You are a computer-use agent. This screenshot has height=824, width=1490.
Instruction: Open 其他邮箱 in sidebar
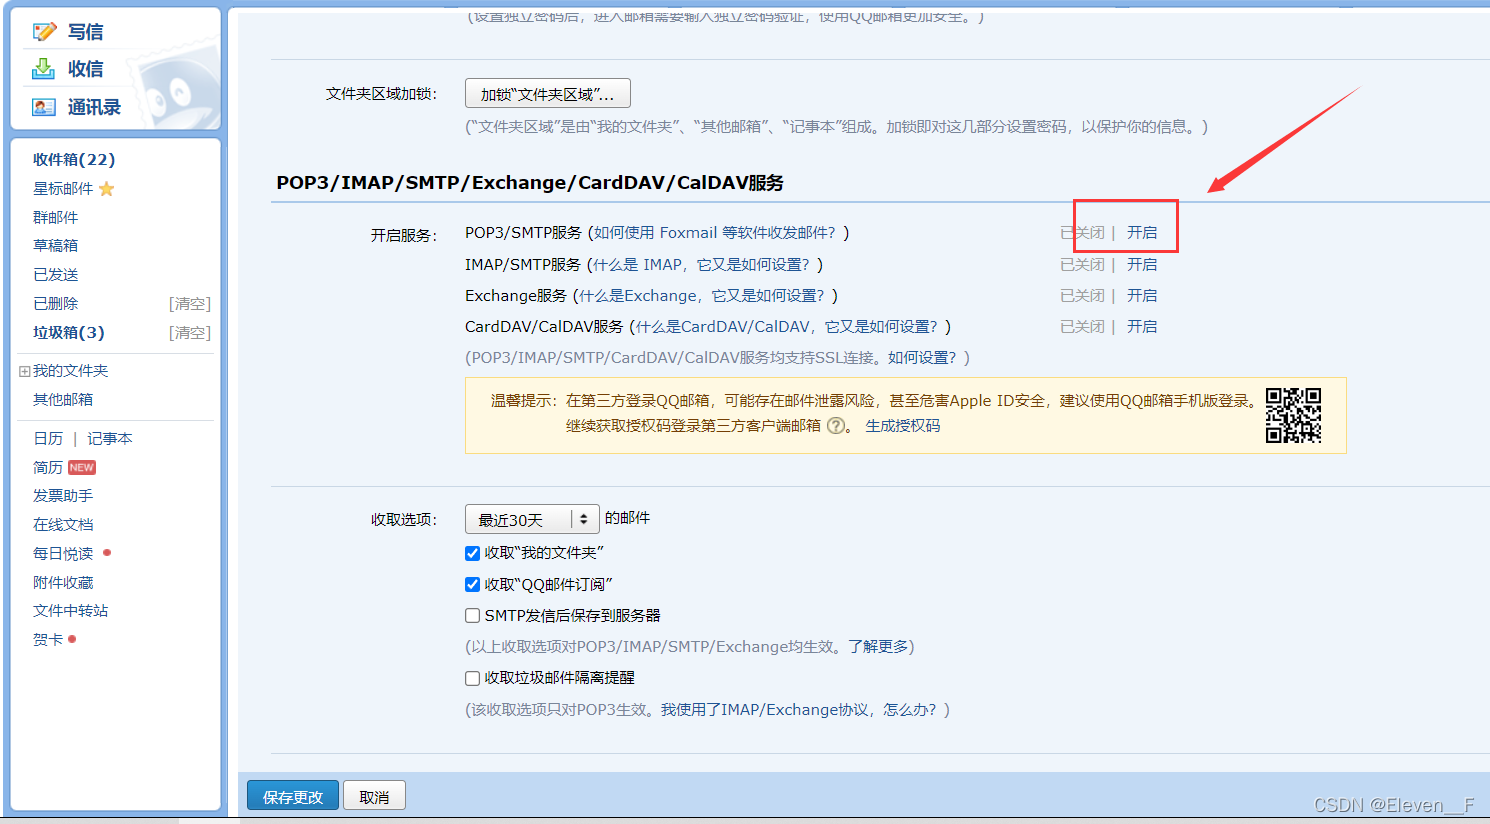pos(63,400)
